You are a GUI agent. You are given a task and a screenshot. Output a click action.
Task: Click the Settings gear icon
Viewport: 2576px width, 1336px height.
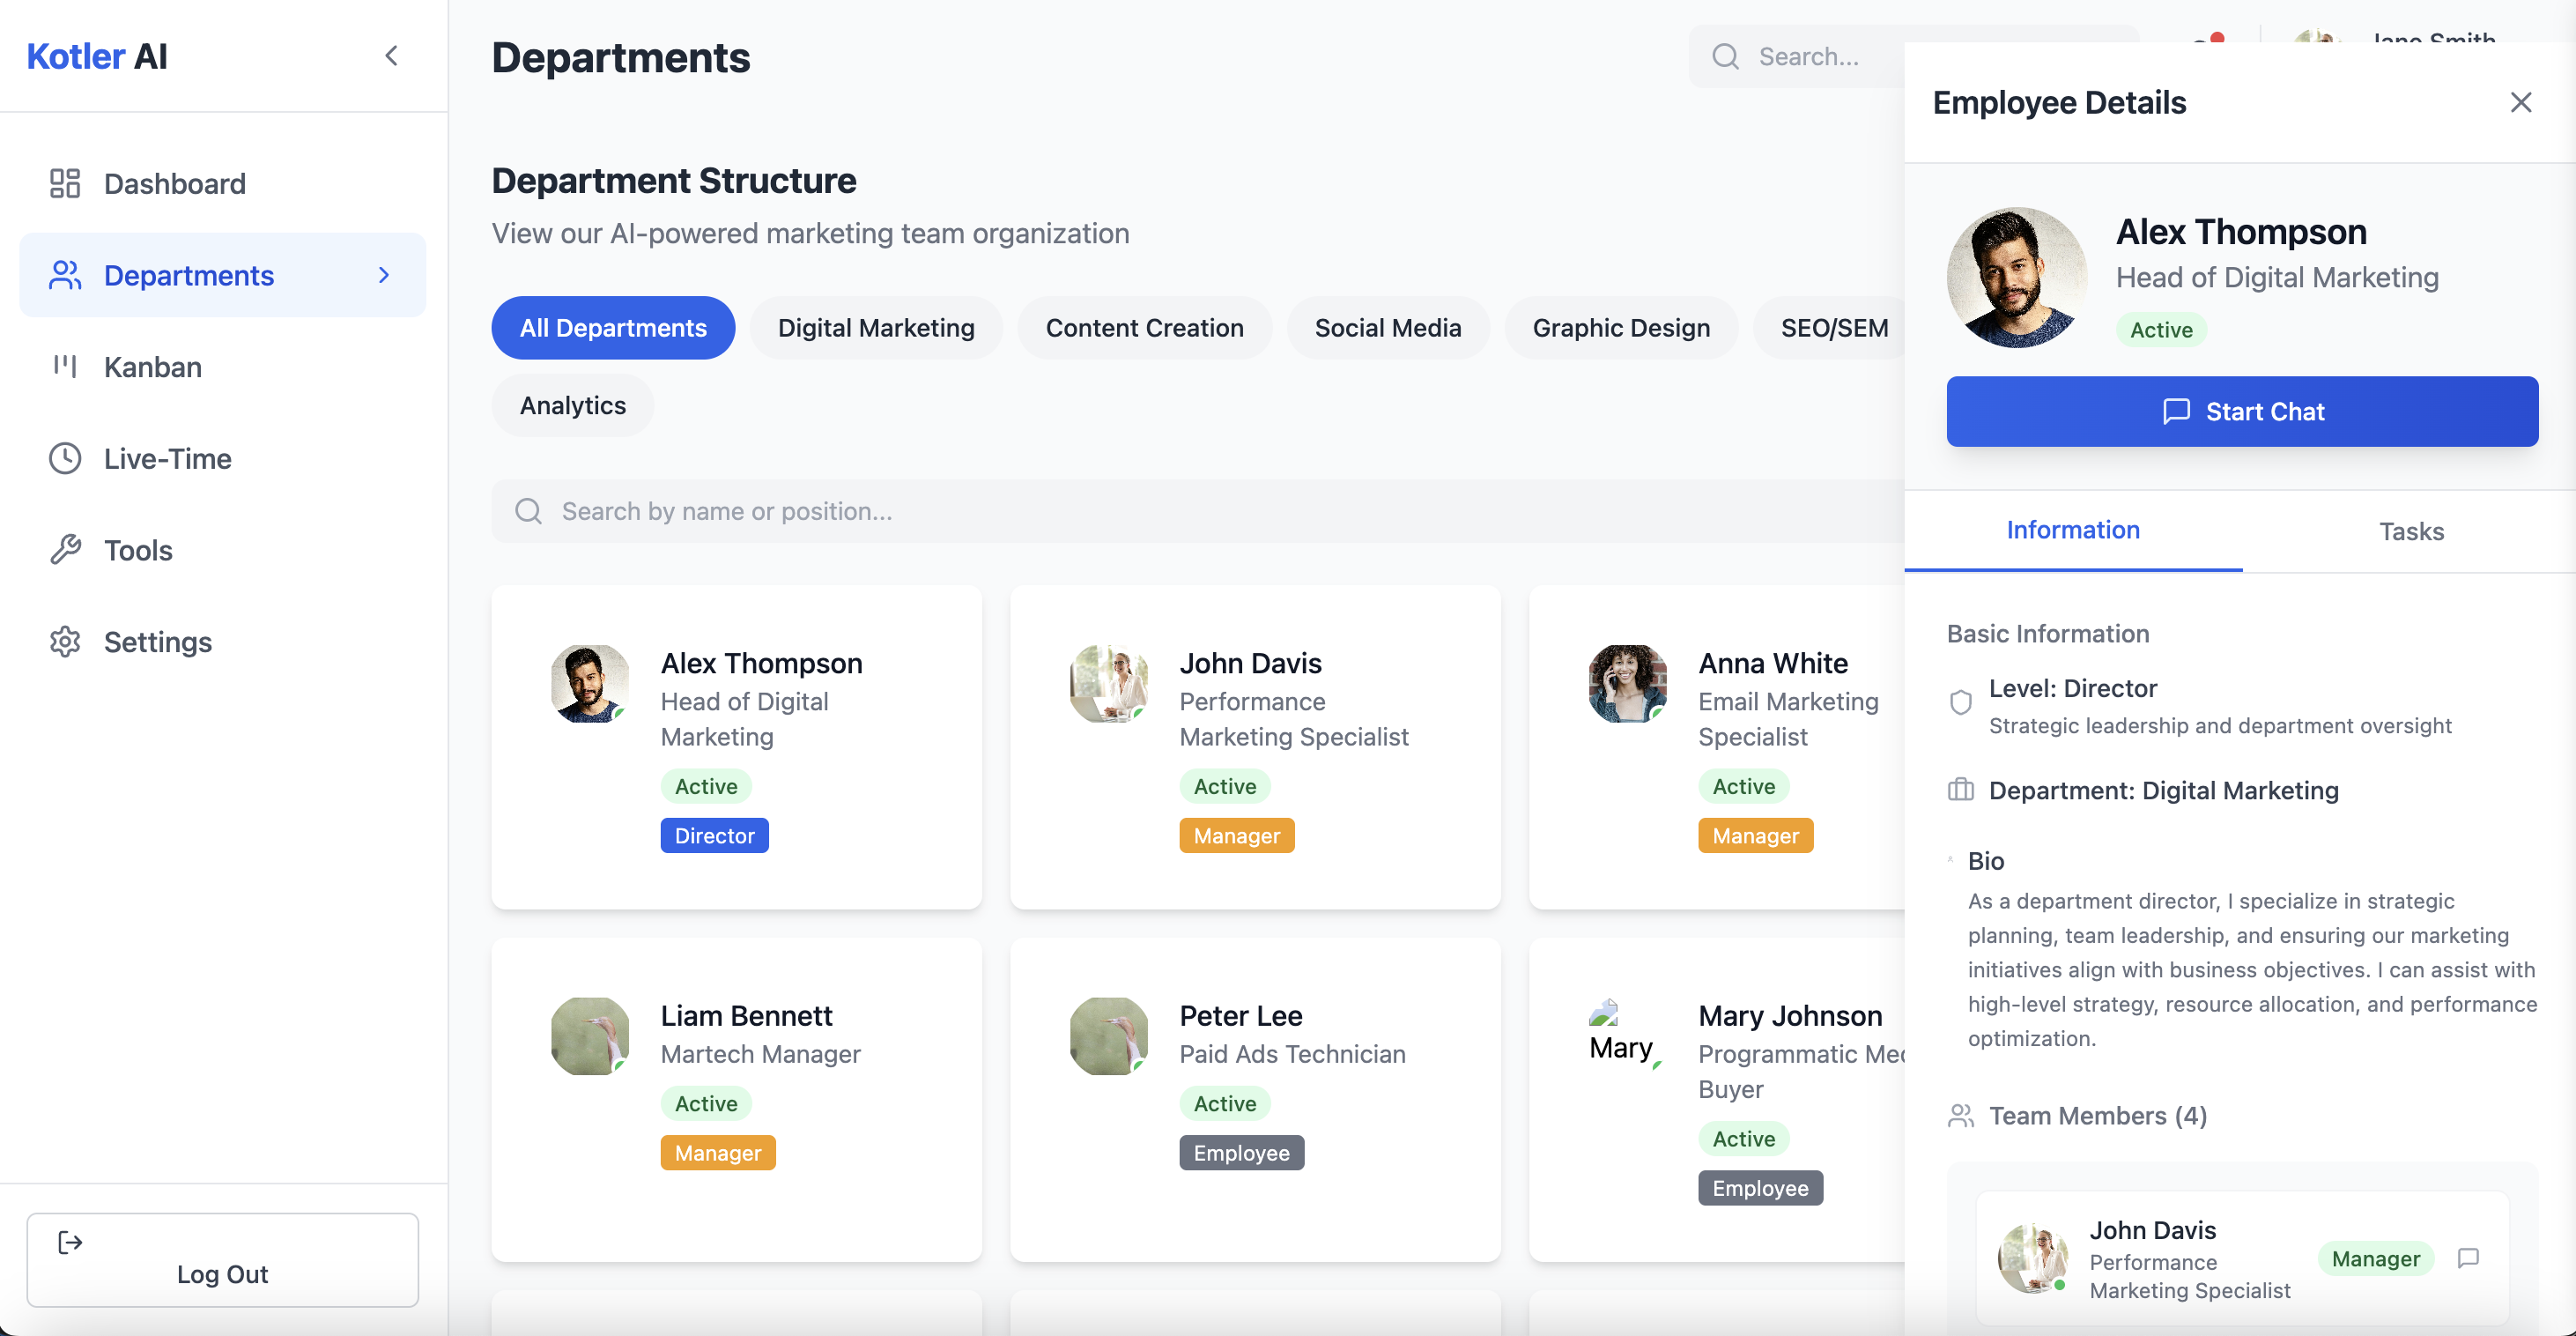(x=65, y=641)
